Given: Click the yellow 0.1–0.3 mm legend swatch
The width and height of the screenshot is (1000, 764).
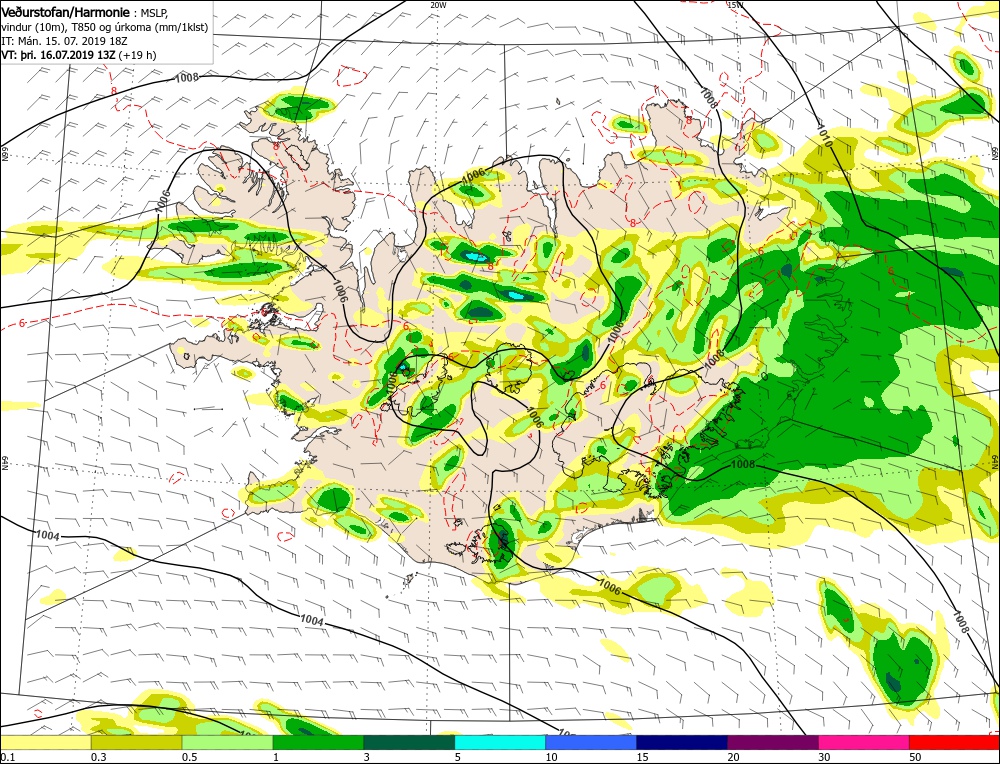Looking at the screenshot, I should (45, 742).
